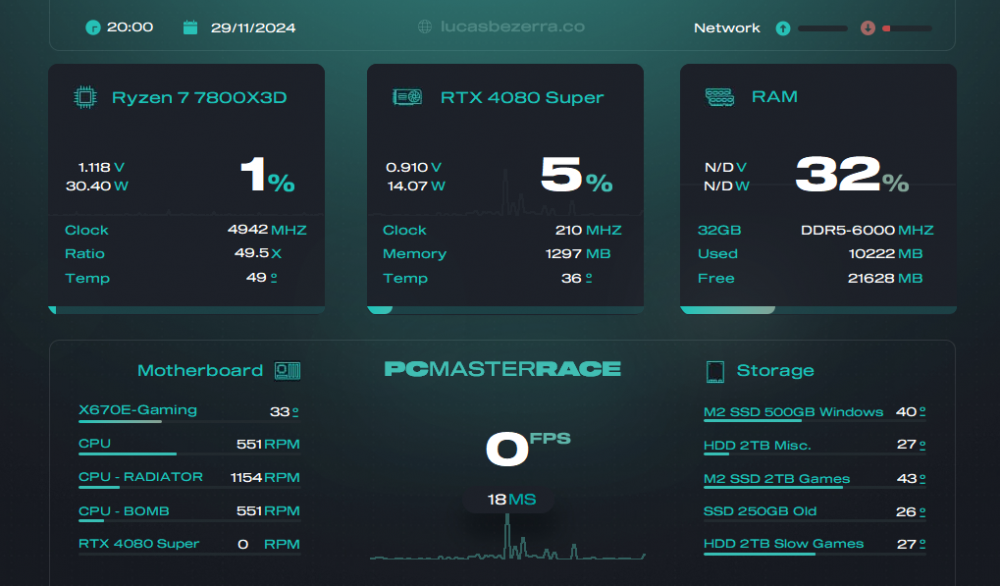The width and height of the screenshot is (1000, 586).
Task: Click the Motherboard icon
Action: [288, 371]
